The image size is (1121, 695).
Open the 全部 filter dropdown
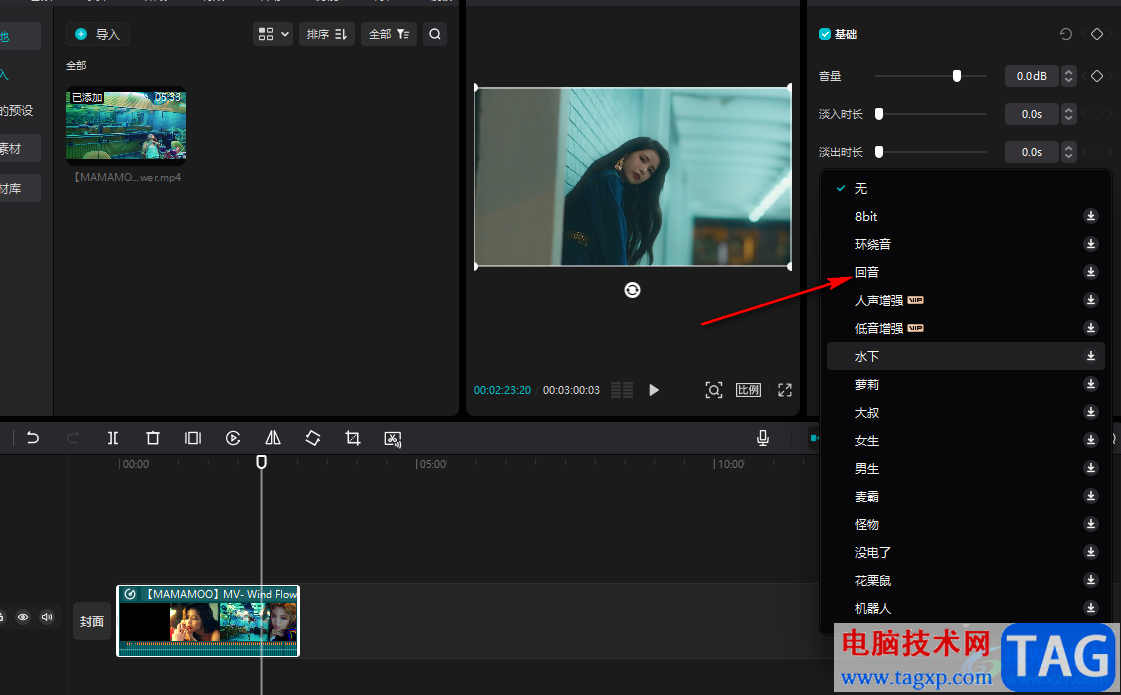389,34
